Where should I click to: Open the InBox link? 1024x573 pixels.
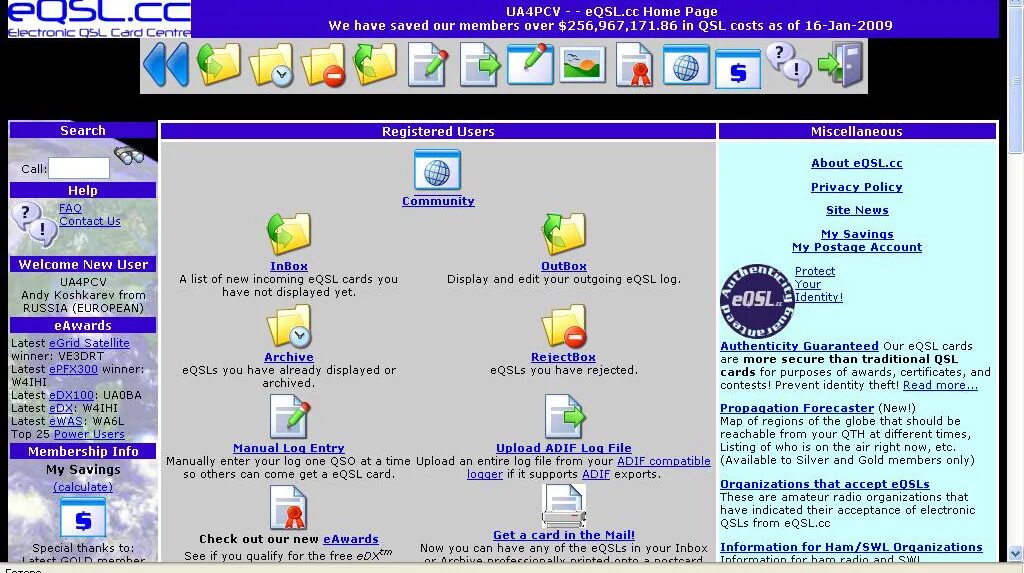[289, 266]
